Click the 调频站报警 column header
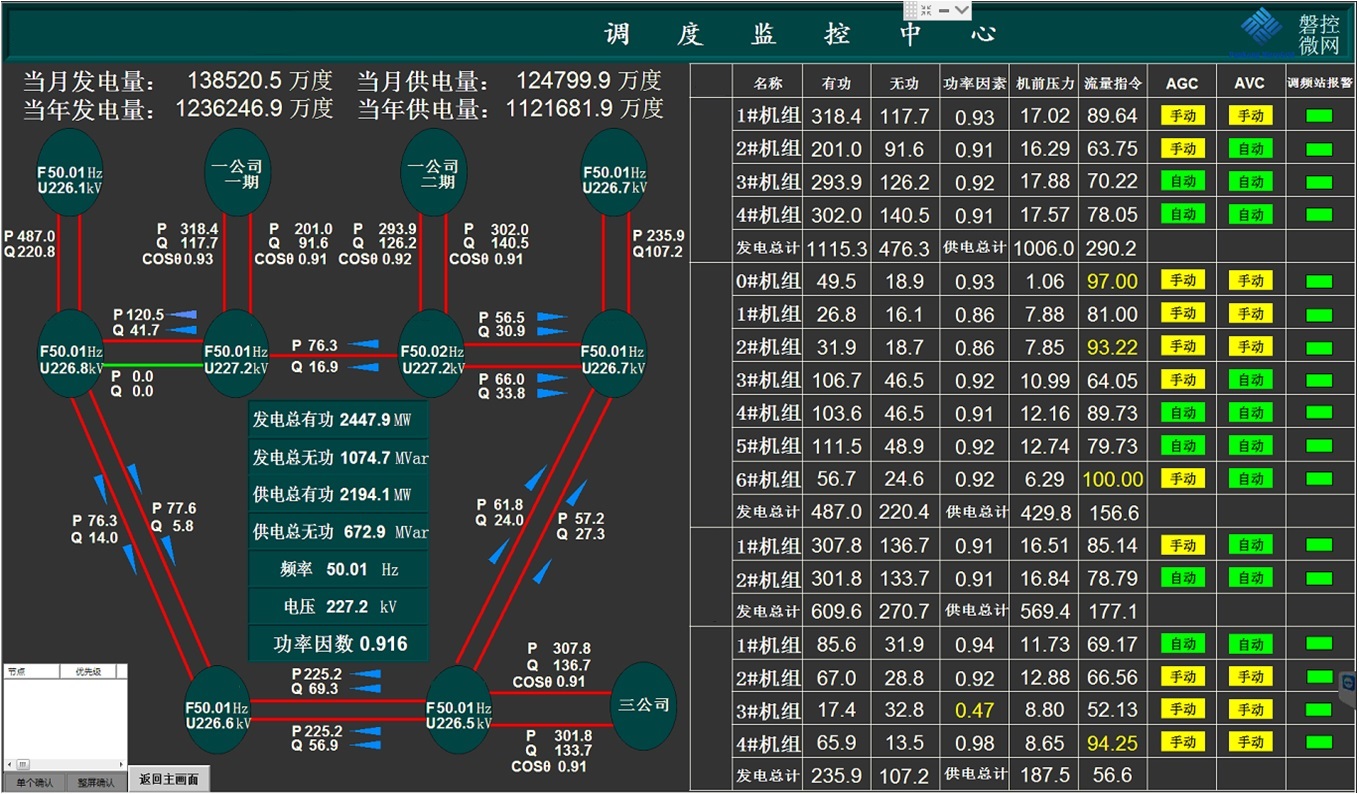The height and width of the screenshot is (794, 1359). [1319, 83]
